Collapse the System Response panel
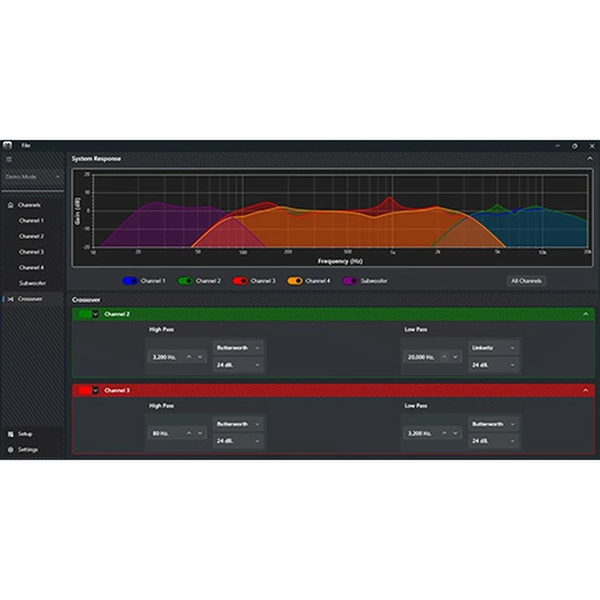This screenshot has width=600, height=600. 590,158
